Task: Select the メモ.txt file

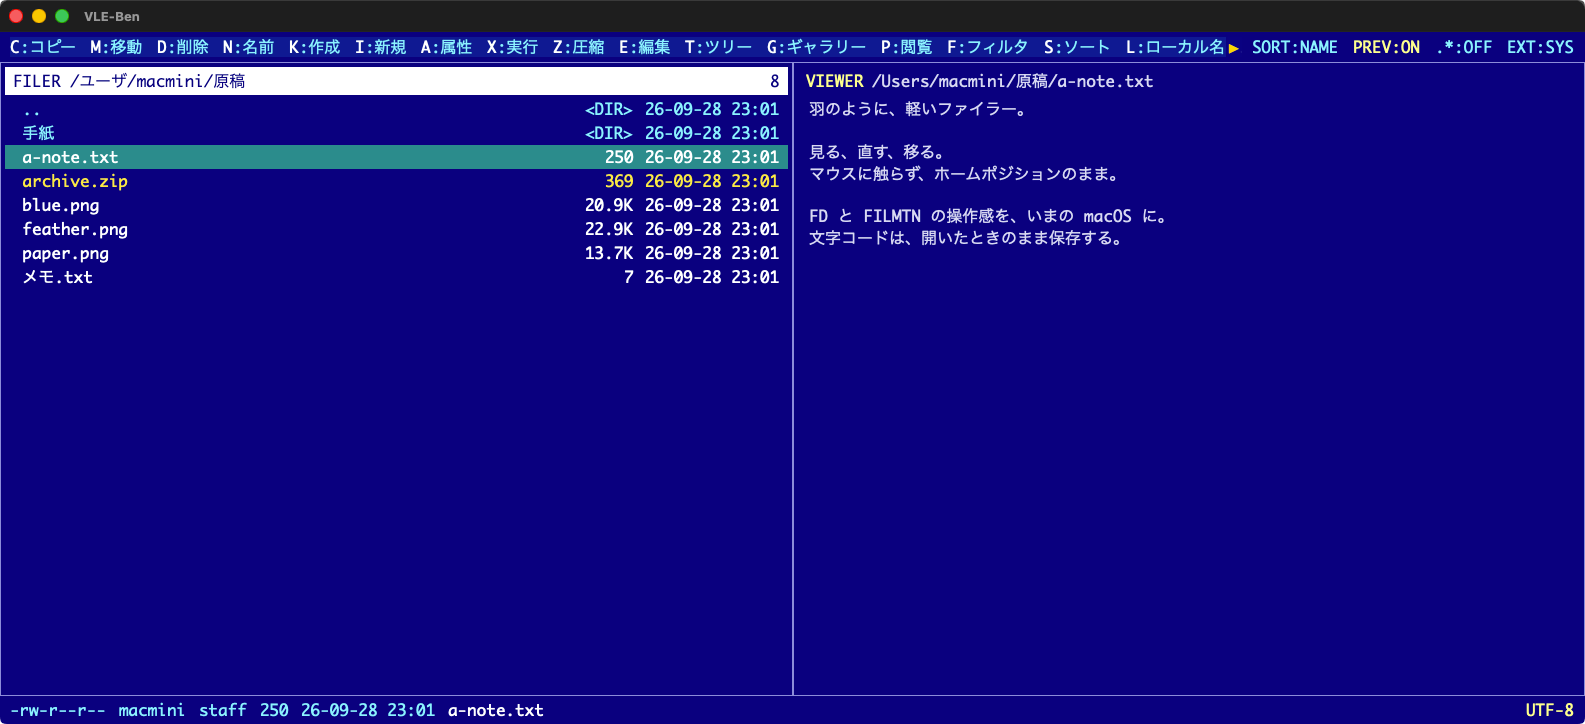Action: [x=396, y=277]
